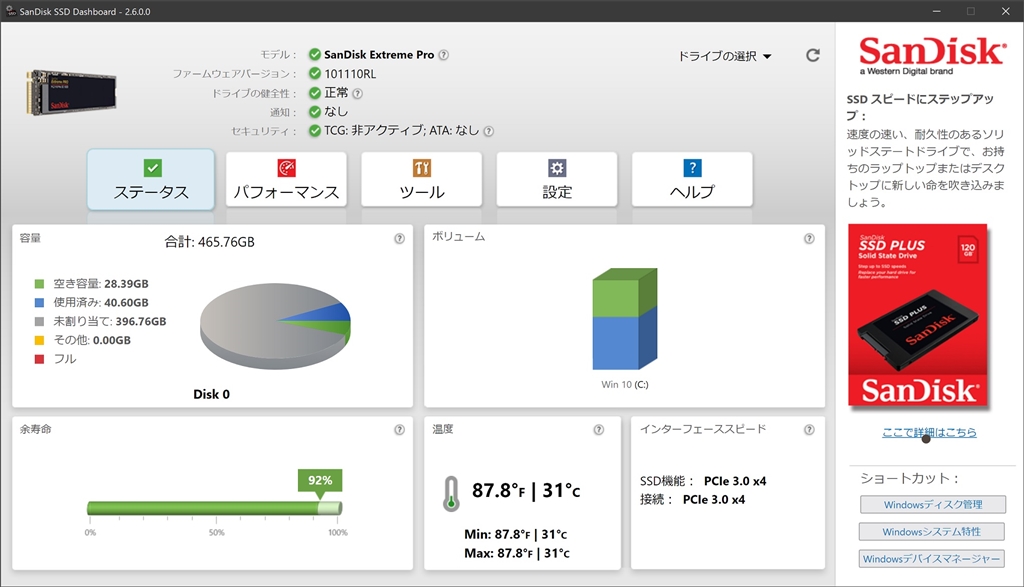Click the red フル legend swatch
This screenshot has width=1024, height=587.
[39, 359]
